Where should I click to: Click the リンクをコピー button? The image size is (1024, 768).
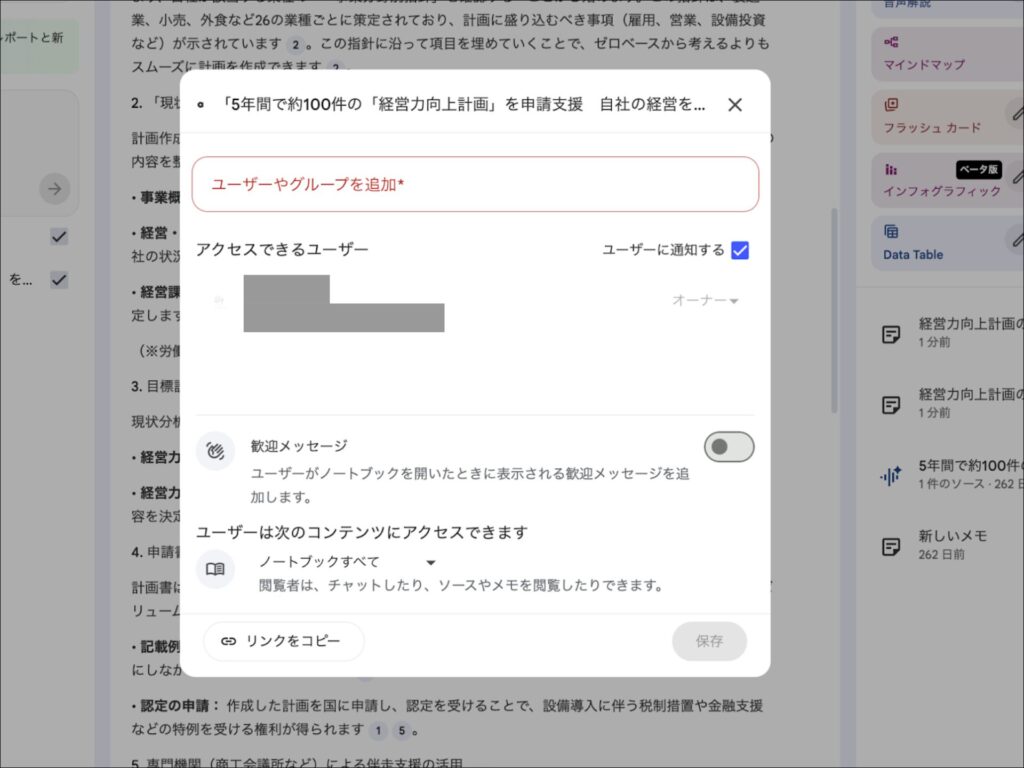pos(283,641)
